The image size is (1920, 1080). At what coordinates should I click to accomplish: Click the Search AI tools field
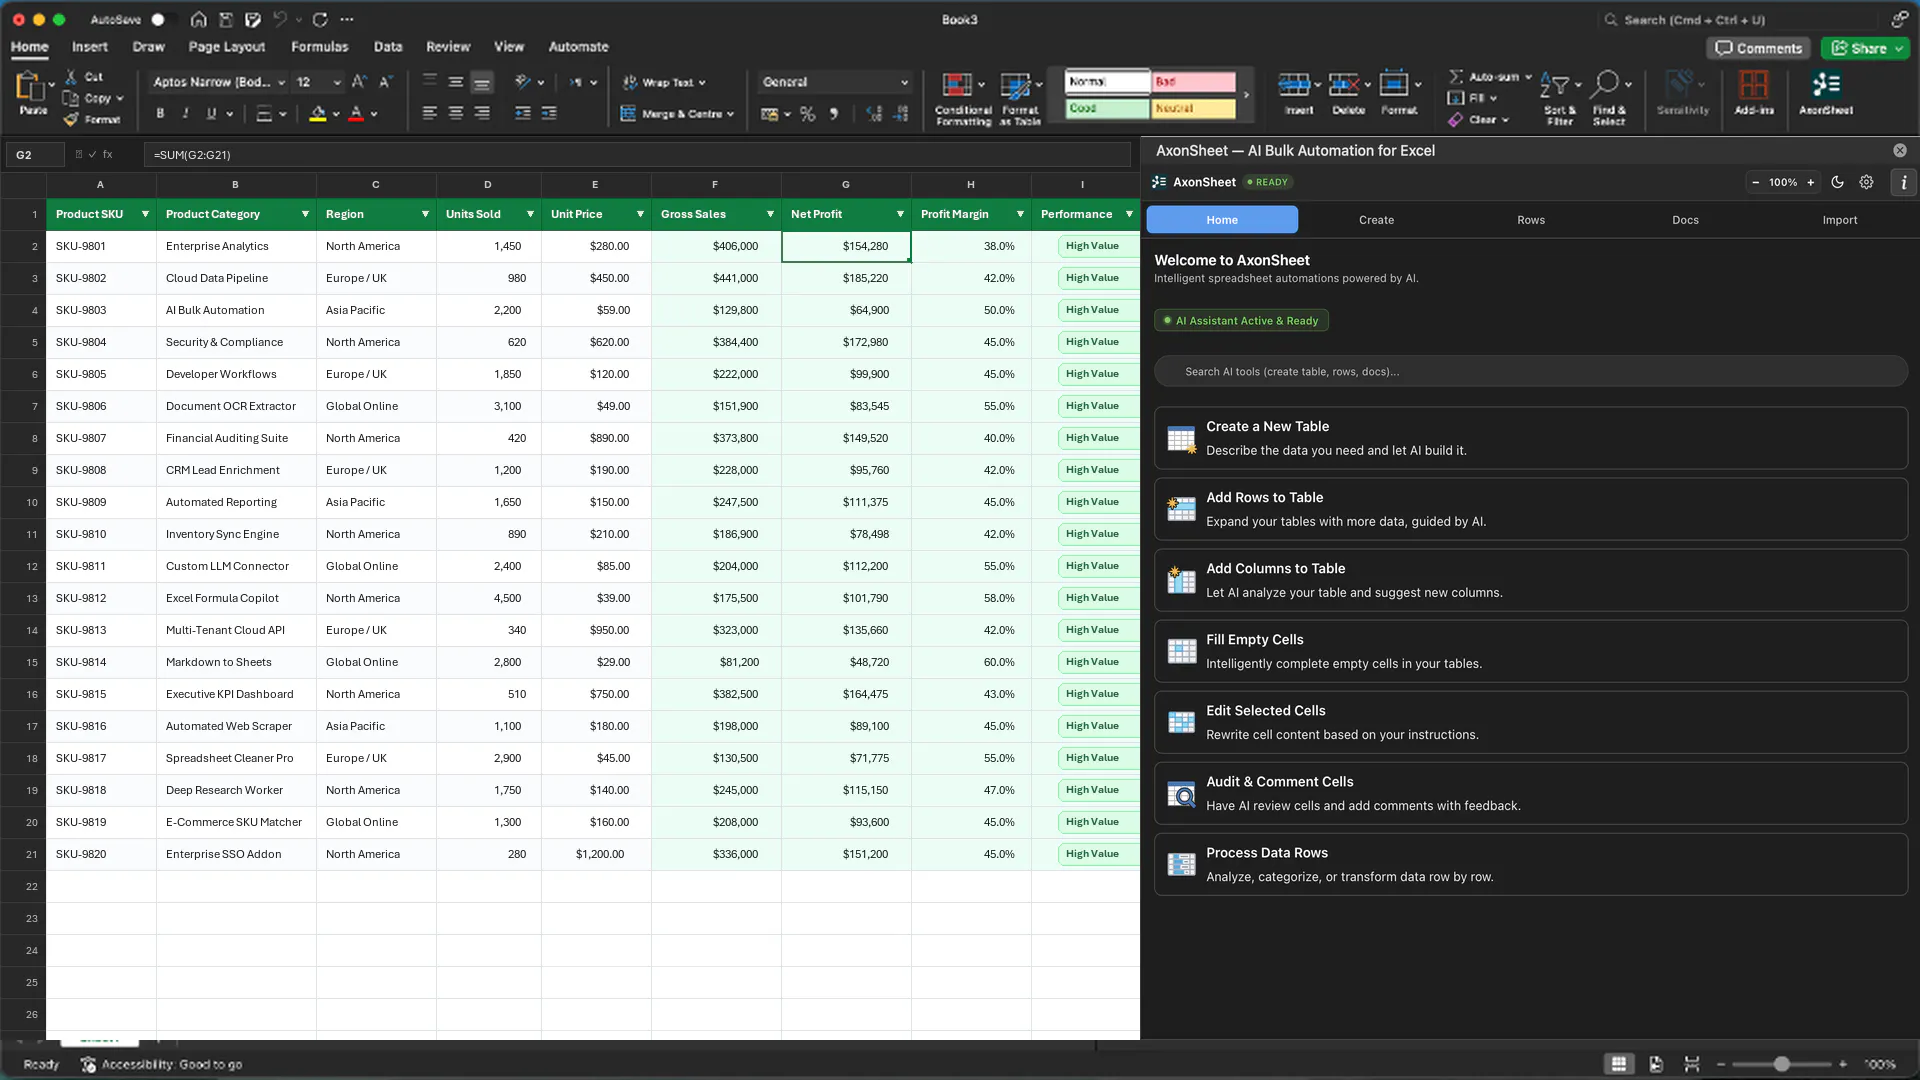(x=1531, y=372)
